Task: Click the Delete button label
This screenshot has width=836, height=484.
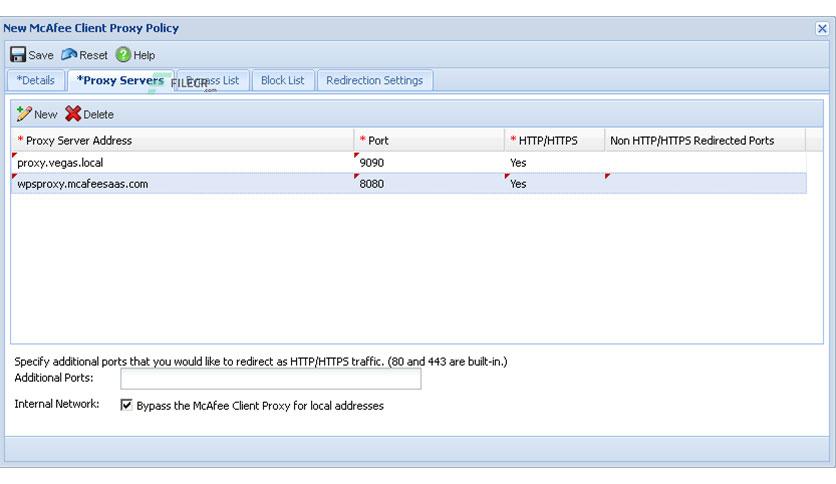Action: (99, 114)
